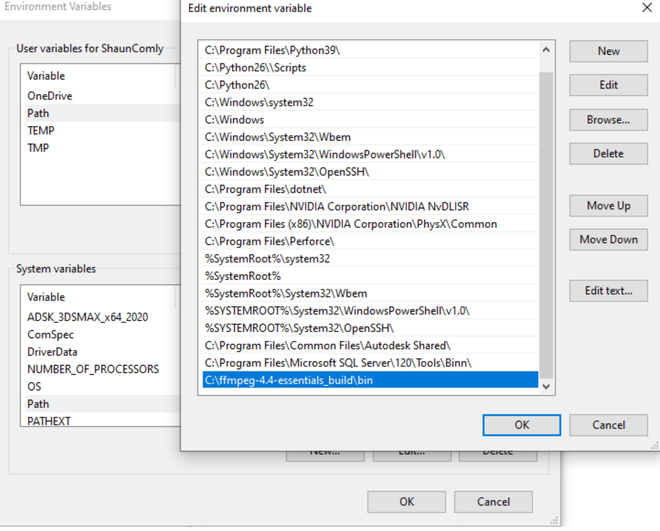The width and height of the screenshot is (660, 531).
Task: Select ComSpec system variable
Action: 103,334
